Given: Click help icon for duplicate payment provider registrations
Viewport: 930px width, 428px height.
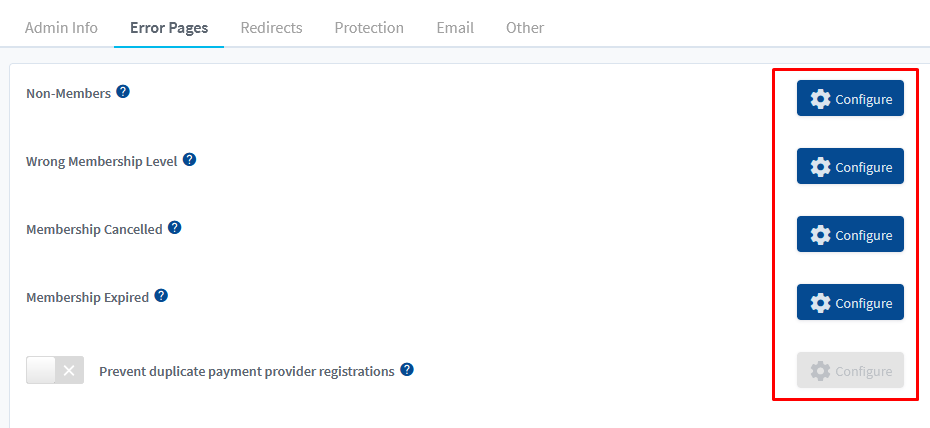Looking at the screenshot, I should point(407,370).
